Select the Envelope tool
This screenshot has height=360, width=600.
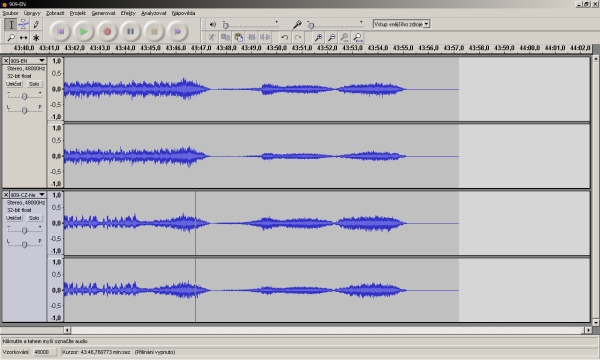click(x=23, y=24)
